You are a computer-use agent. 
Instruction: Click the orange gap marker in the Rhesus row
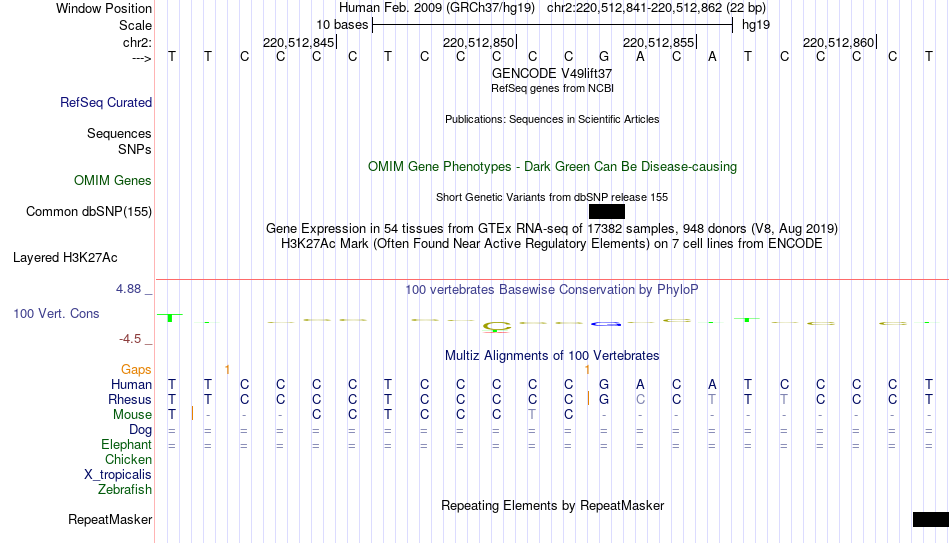[x=588, y=398]
